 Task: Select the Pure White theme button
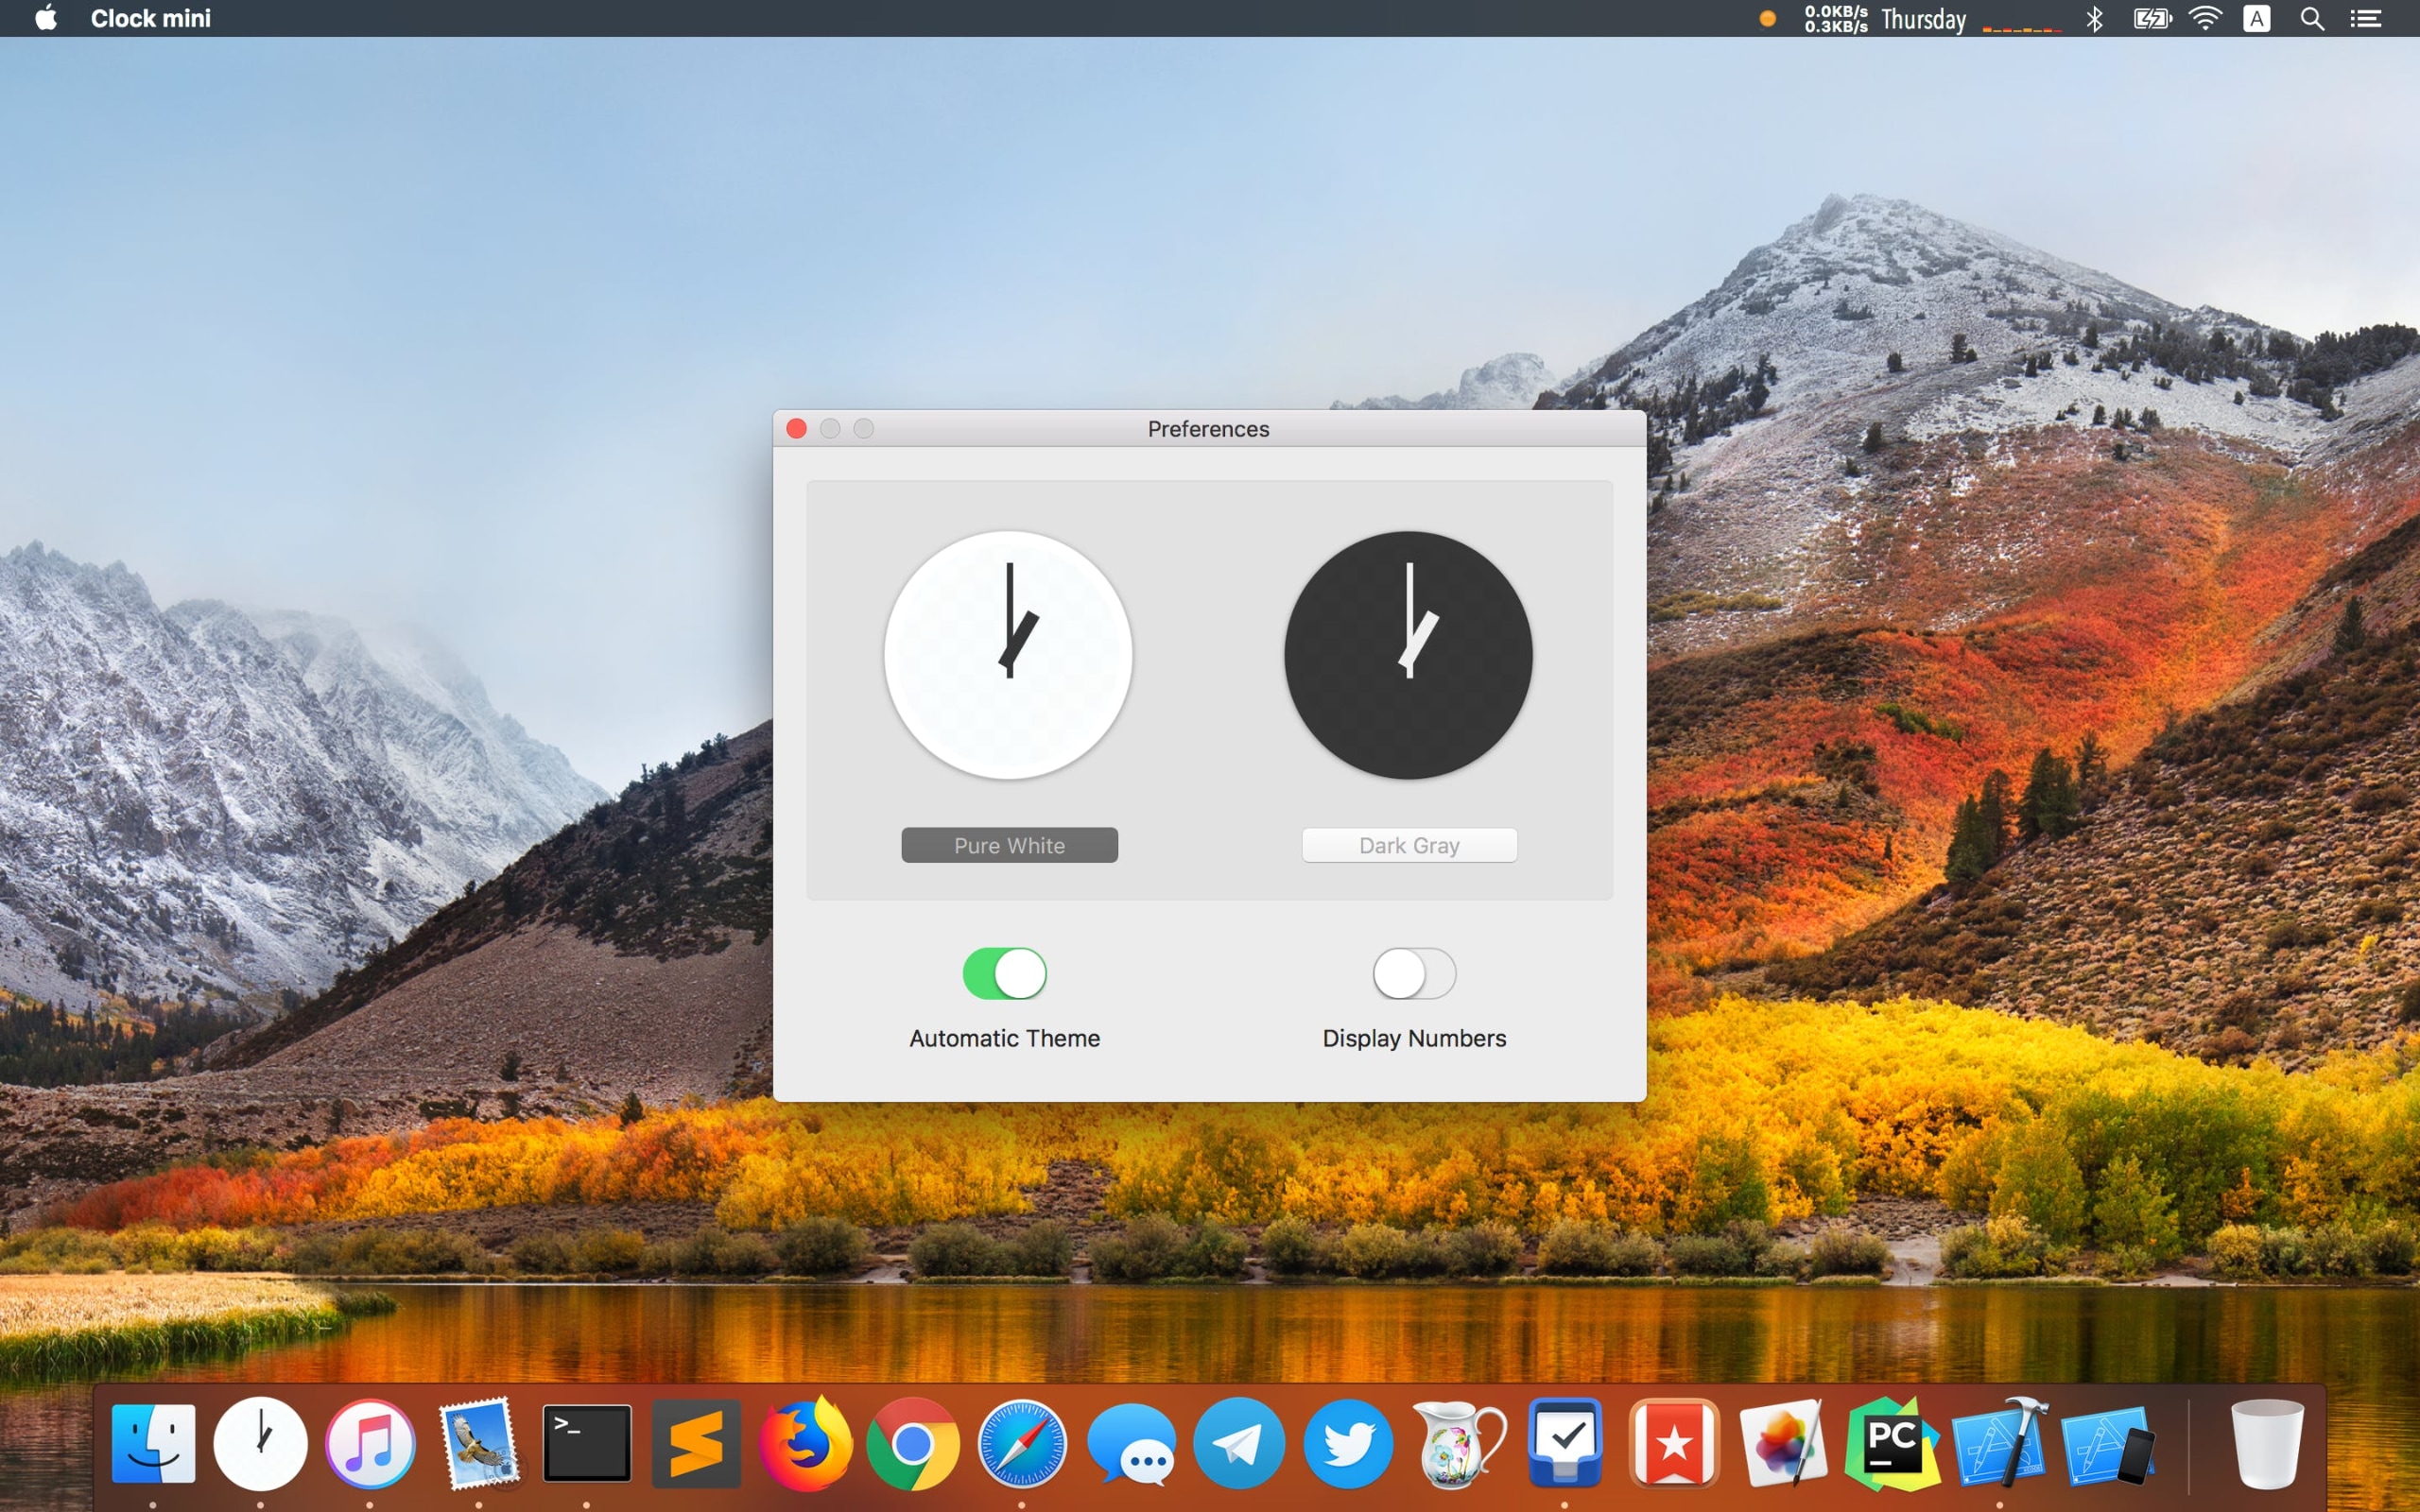pyautogui.click(x=1009, y=845)
